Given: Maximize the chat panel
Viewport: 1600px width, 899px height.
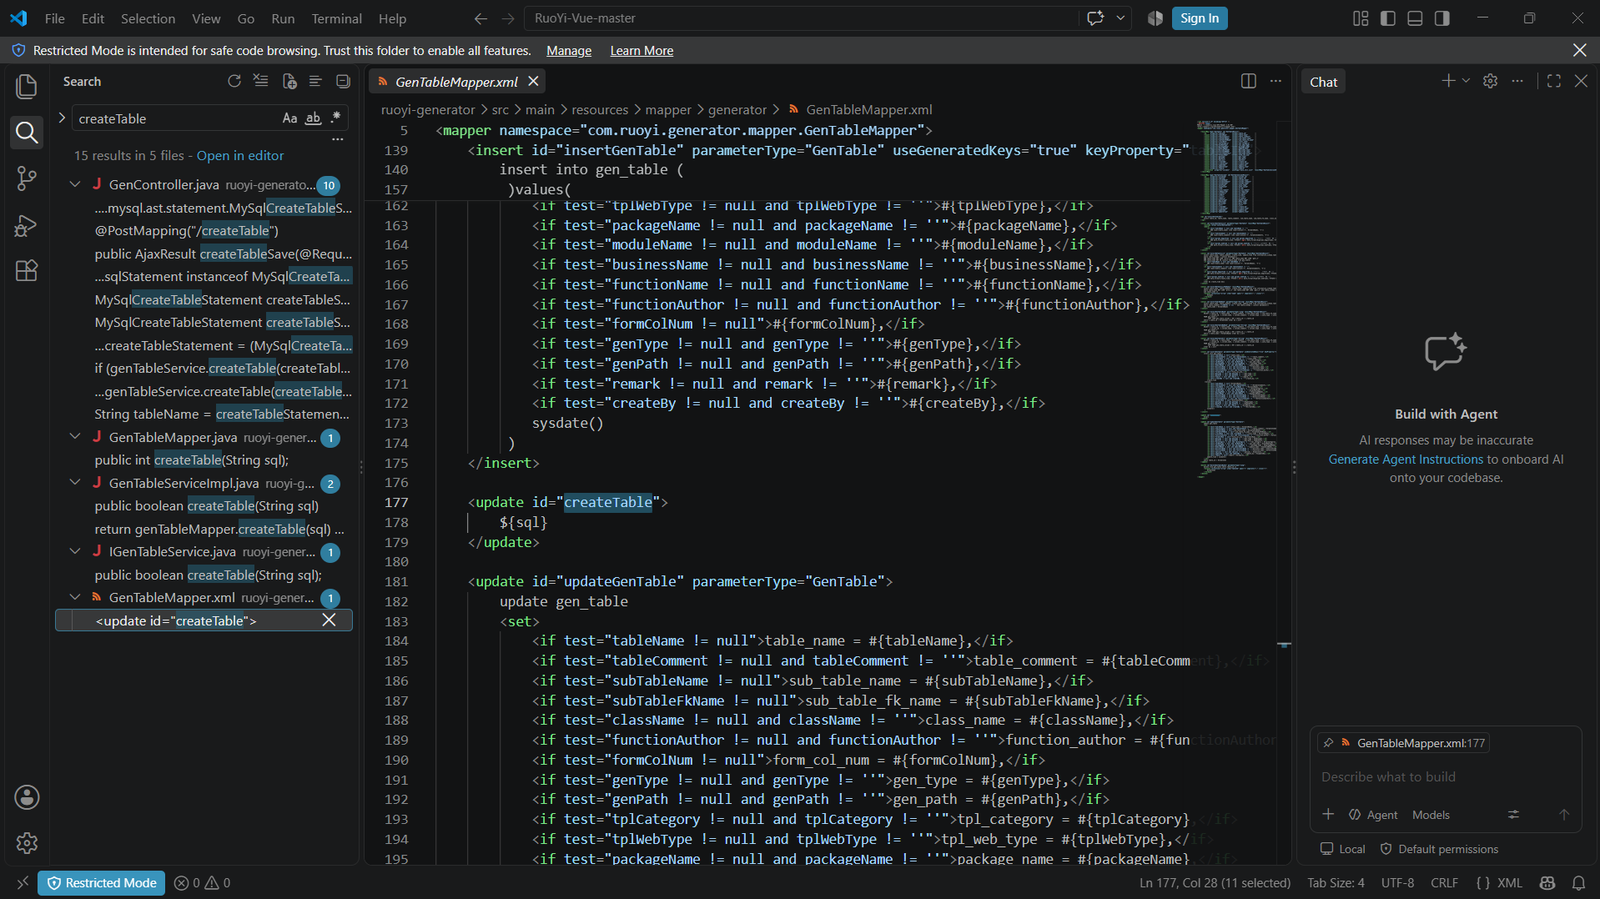Looking at the screenshot, I should click(1554, 81).
